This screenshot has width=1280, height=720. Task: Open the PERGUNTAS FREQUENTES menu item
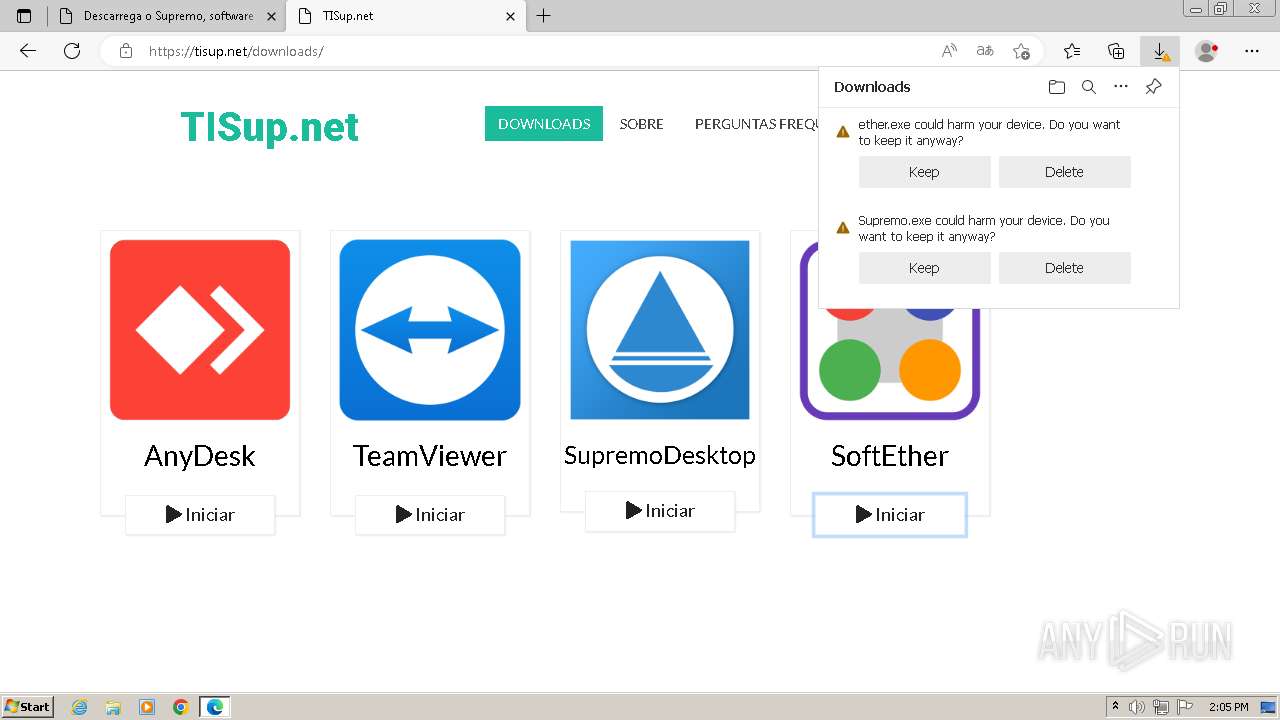coord(756,124)
